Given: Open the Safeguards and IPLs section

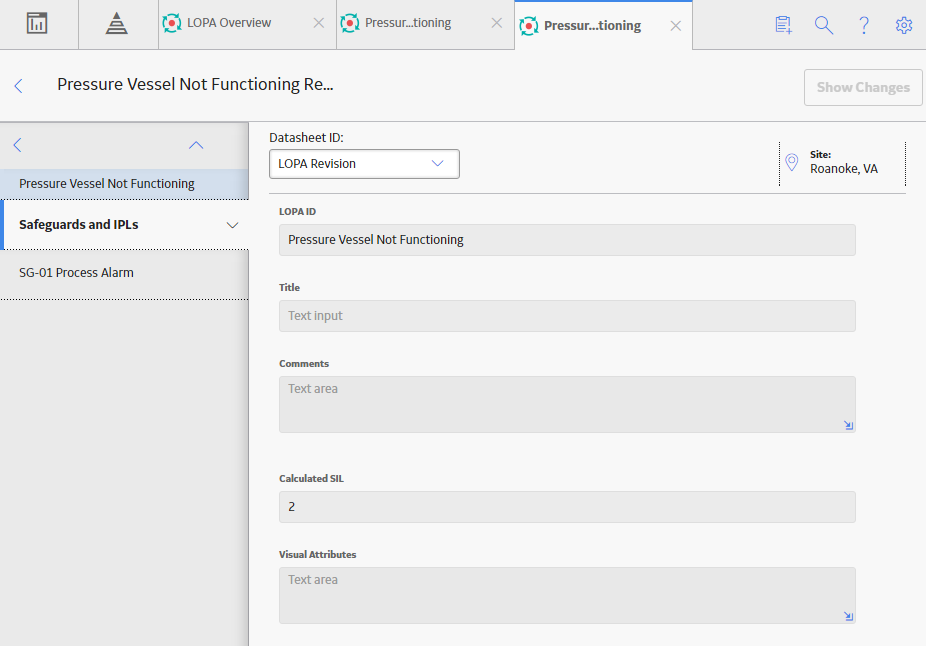Looking at the screenshot, I should point(124,224).
